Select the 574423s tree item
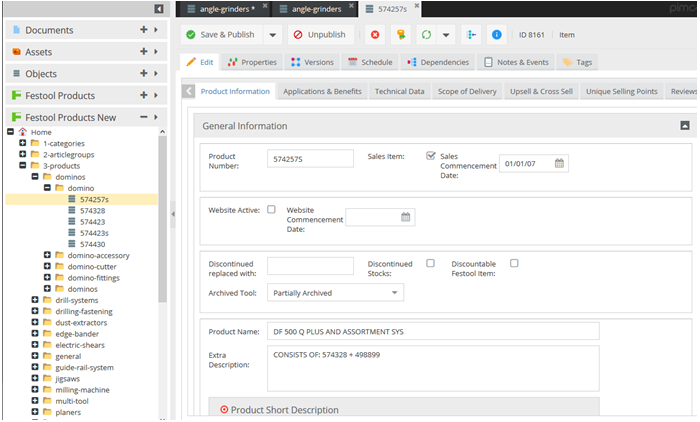700x422 pixels. (x=94, y=233)
